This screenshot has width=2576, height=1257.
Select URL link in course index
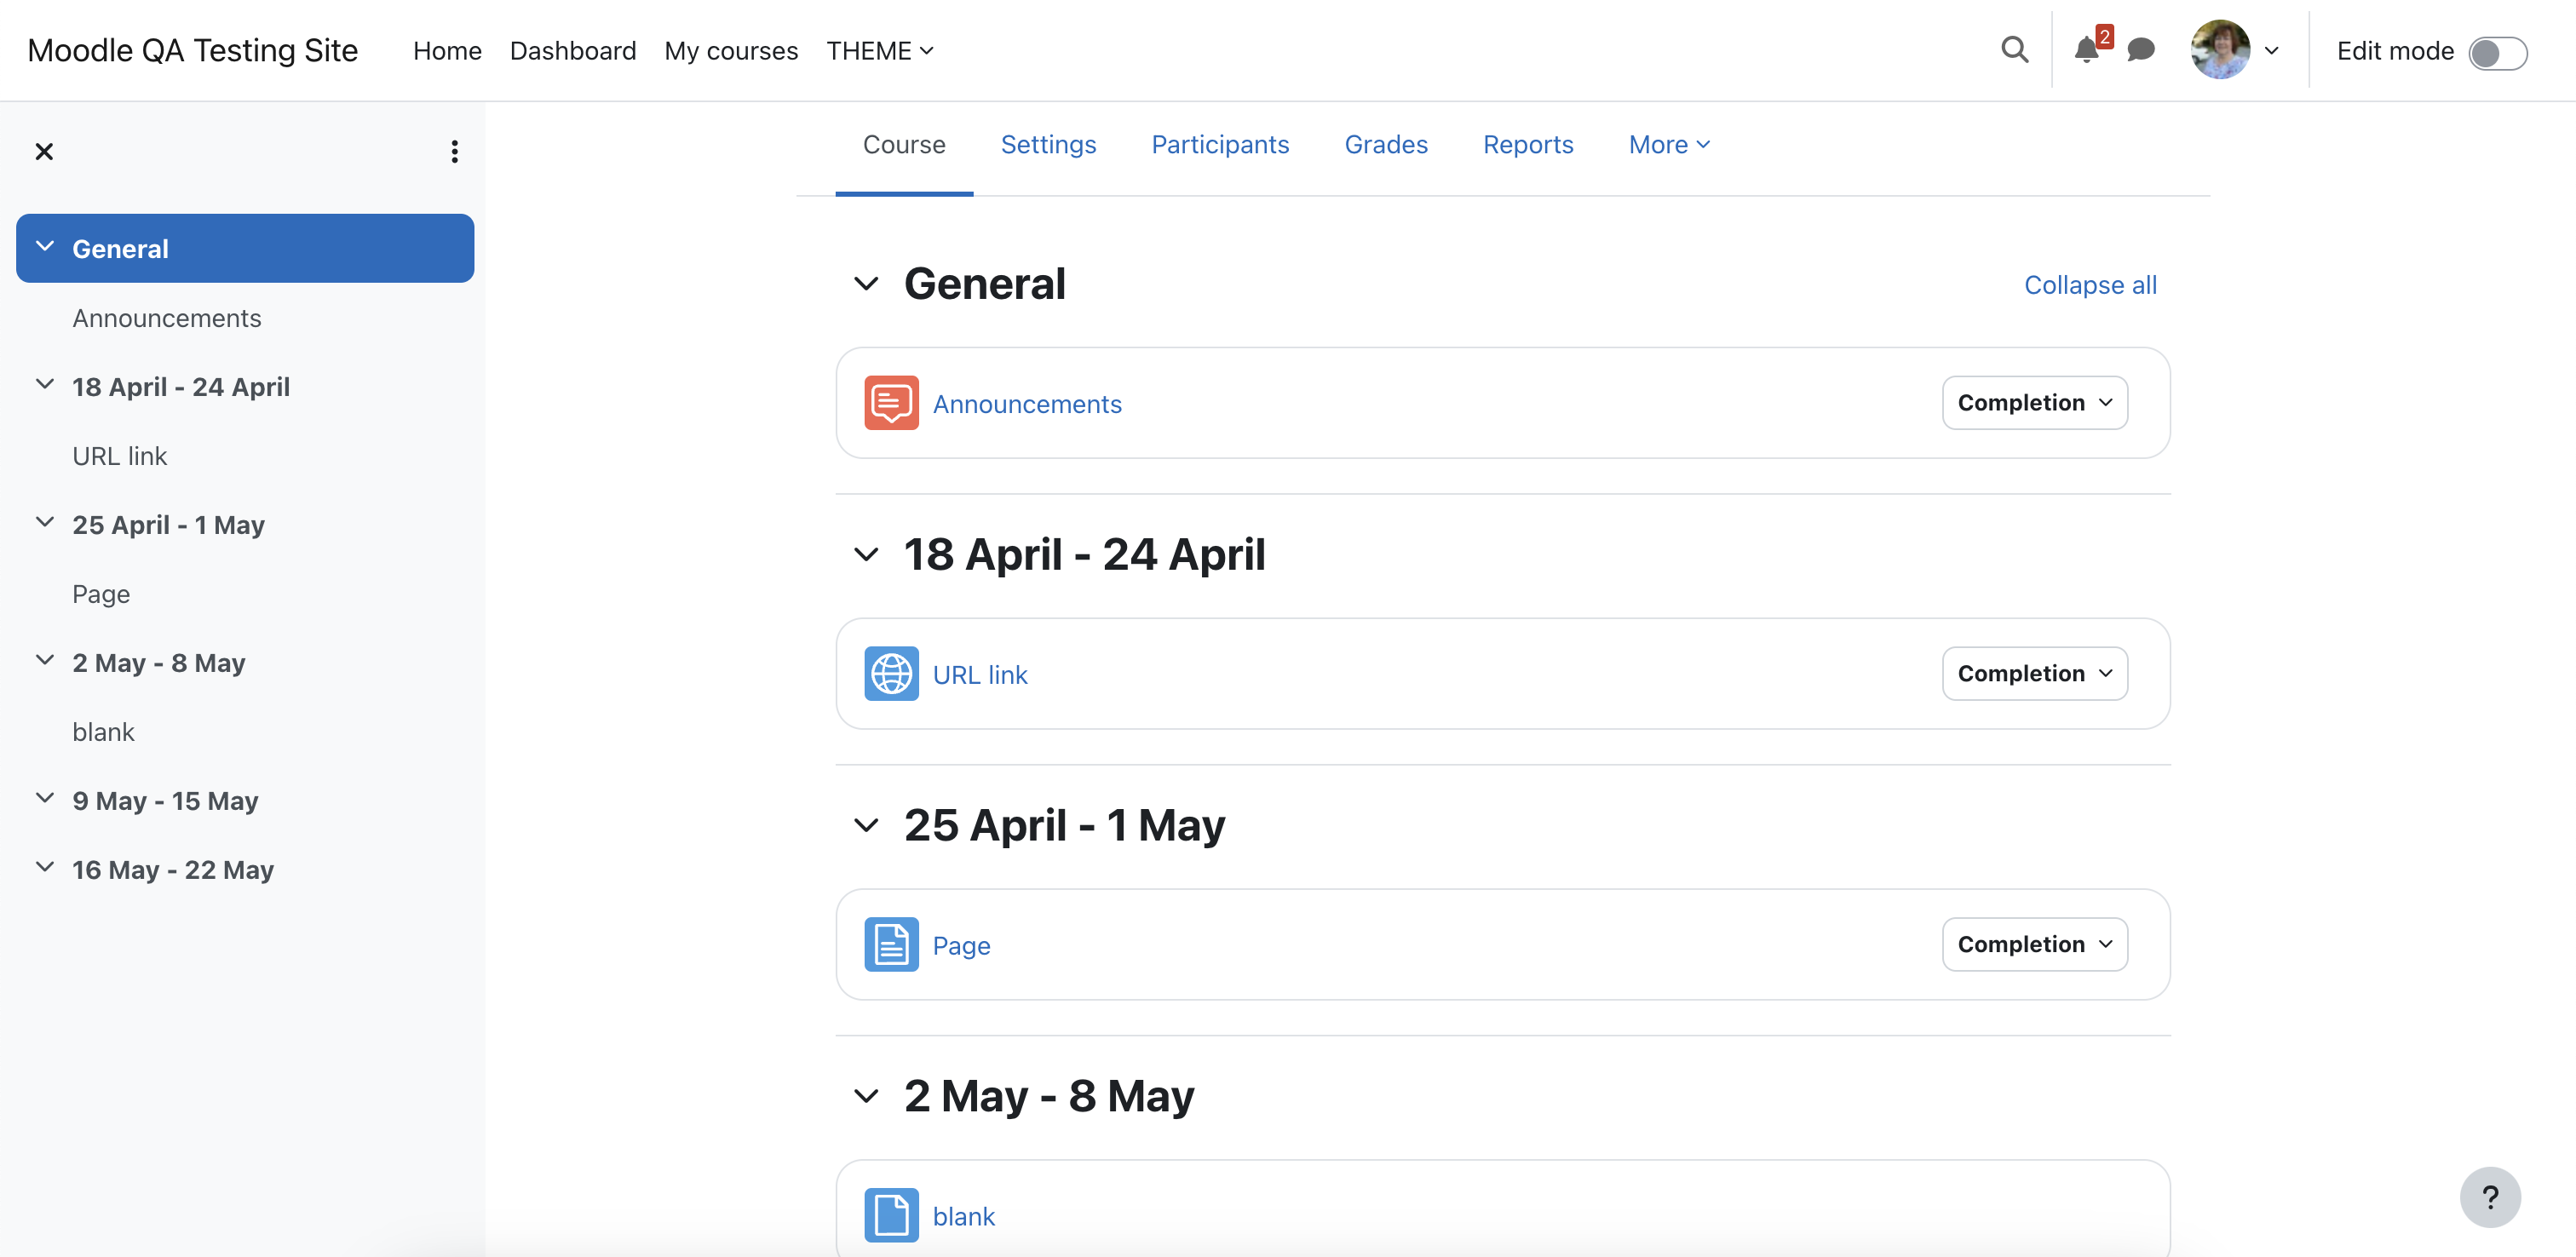tap(119, 456)
